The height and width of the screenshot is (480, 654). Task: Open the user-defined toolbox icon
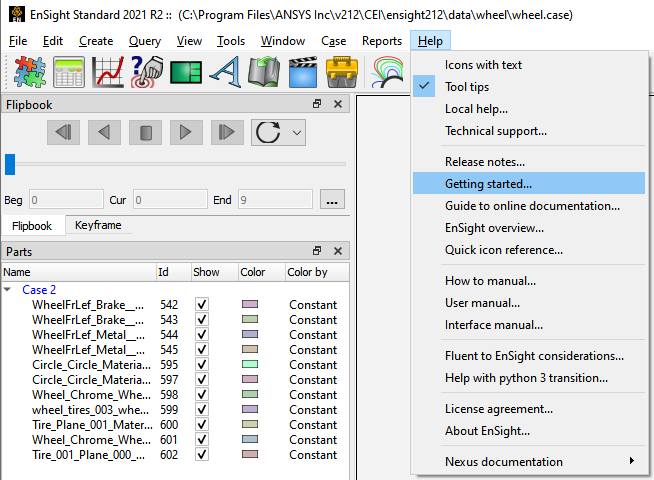(342, 72)
